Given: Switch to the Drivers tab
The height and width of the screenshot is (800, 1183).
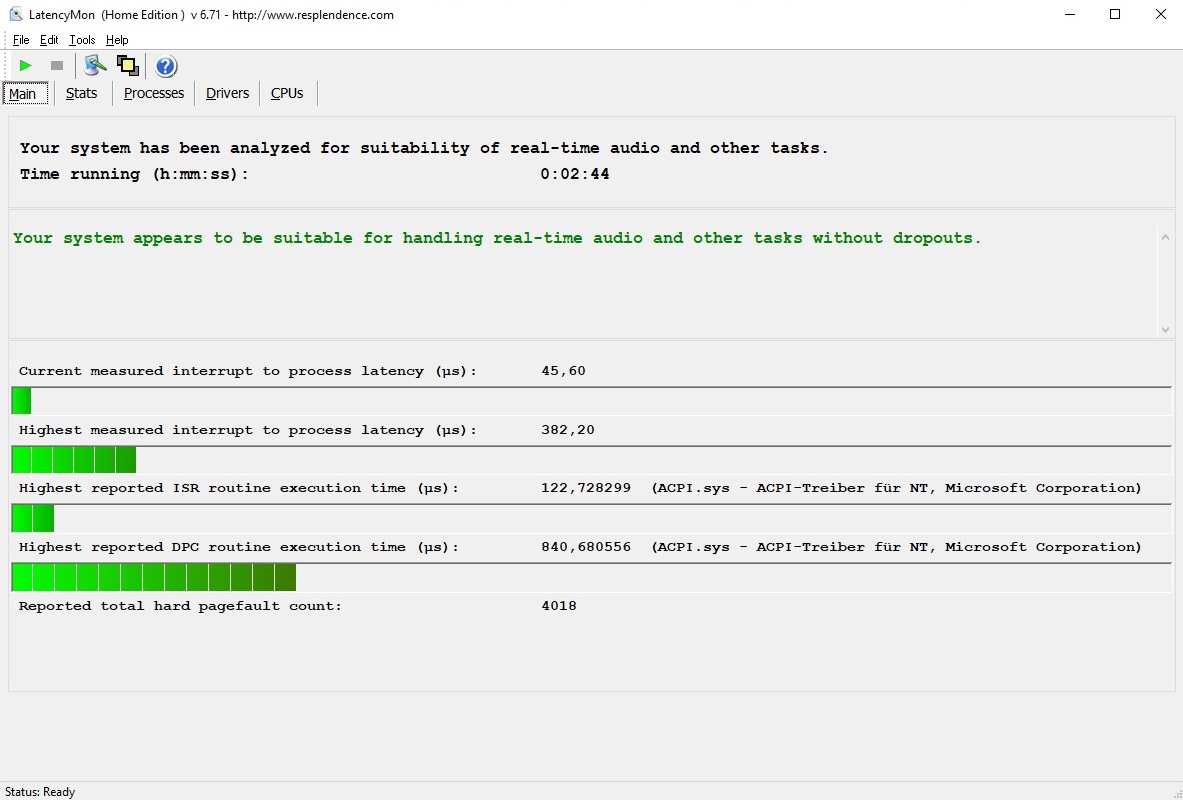Looking at the screenshot, I should click(x=227, y=94).
